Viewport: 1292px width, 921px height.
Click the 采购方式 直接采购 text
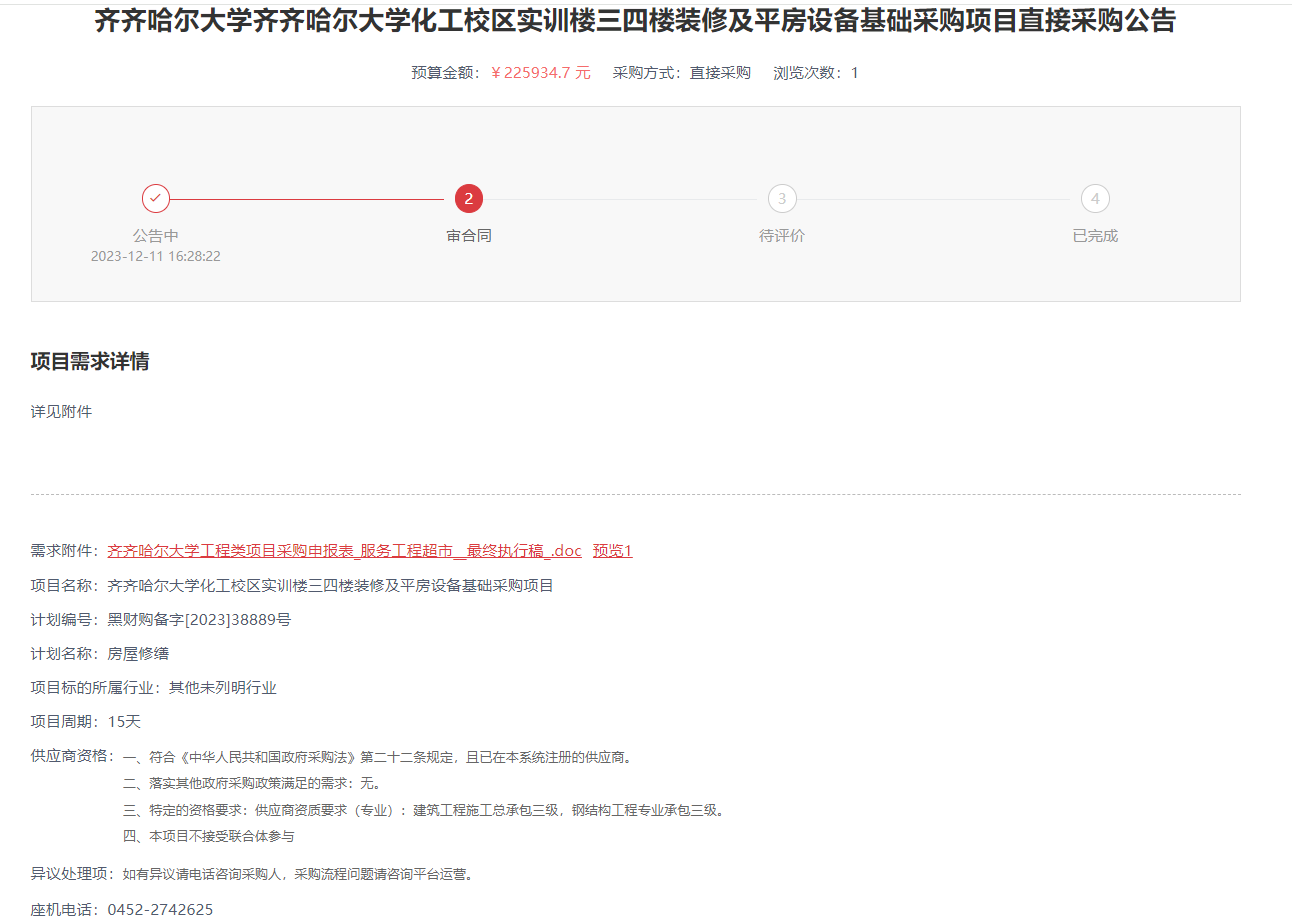[x=681, y=73]
